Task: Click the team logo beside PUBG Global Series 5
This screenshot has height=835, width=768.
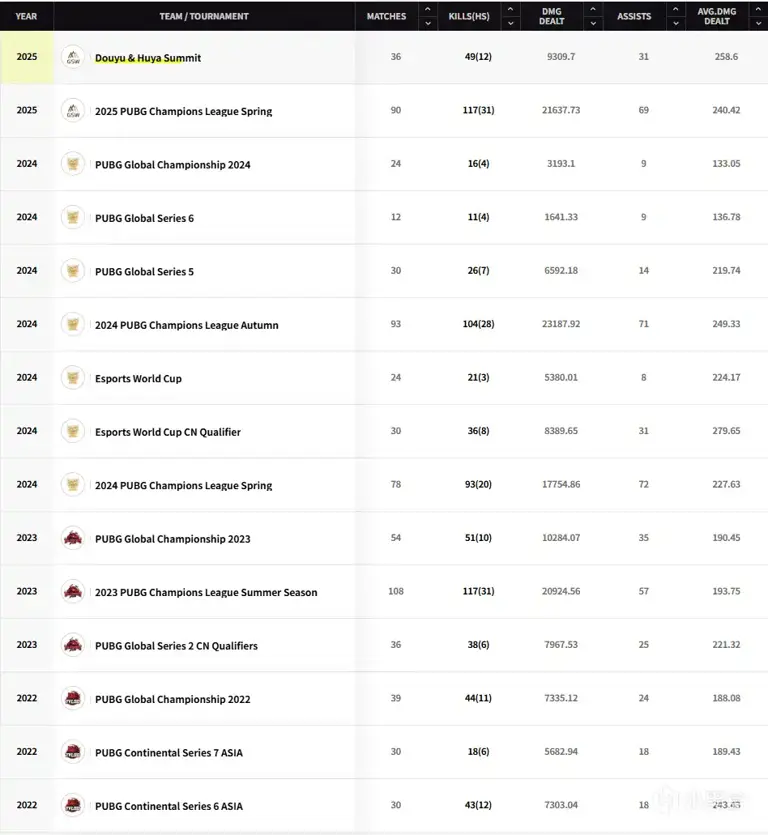Action: pos(73,271)
